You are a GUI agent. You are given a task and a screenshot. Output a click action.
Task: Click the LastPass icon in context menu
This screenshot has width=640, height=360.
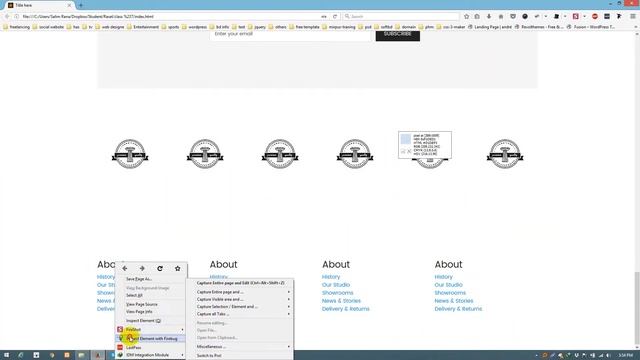coord(120,347)
